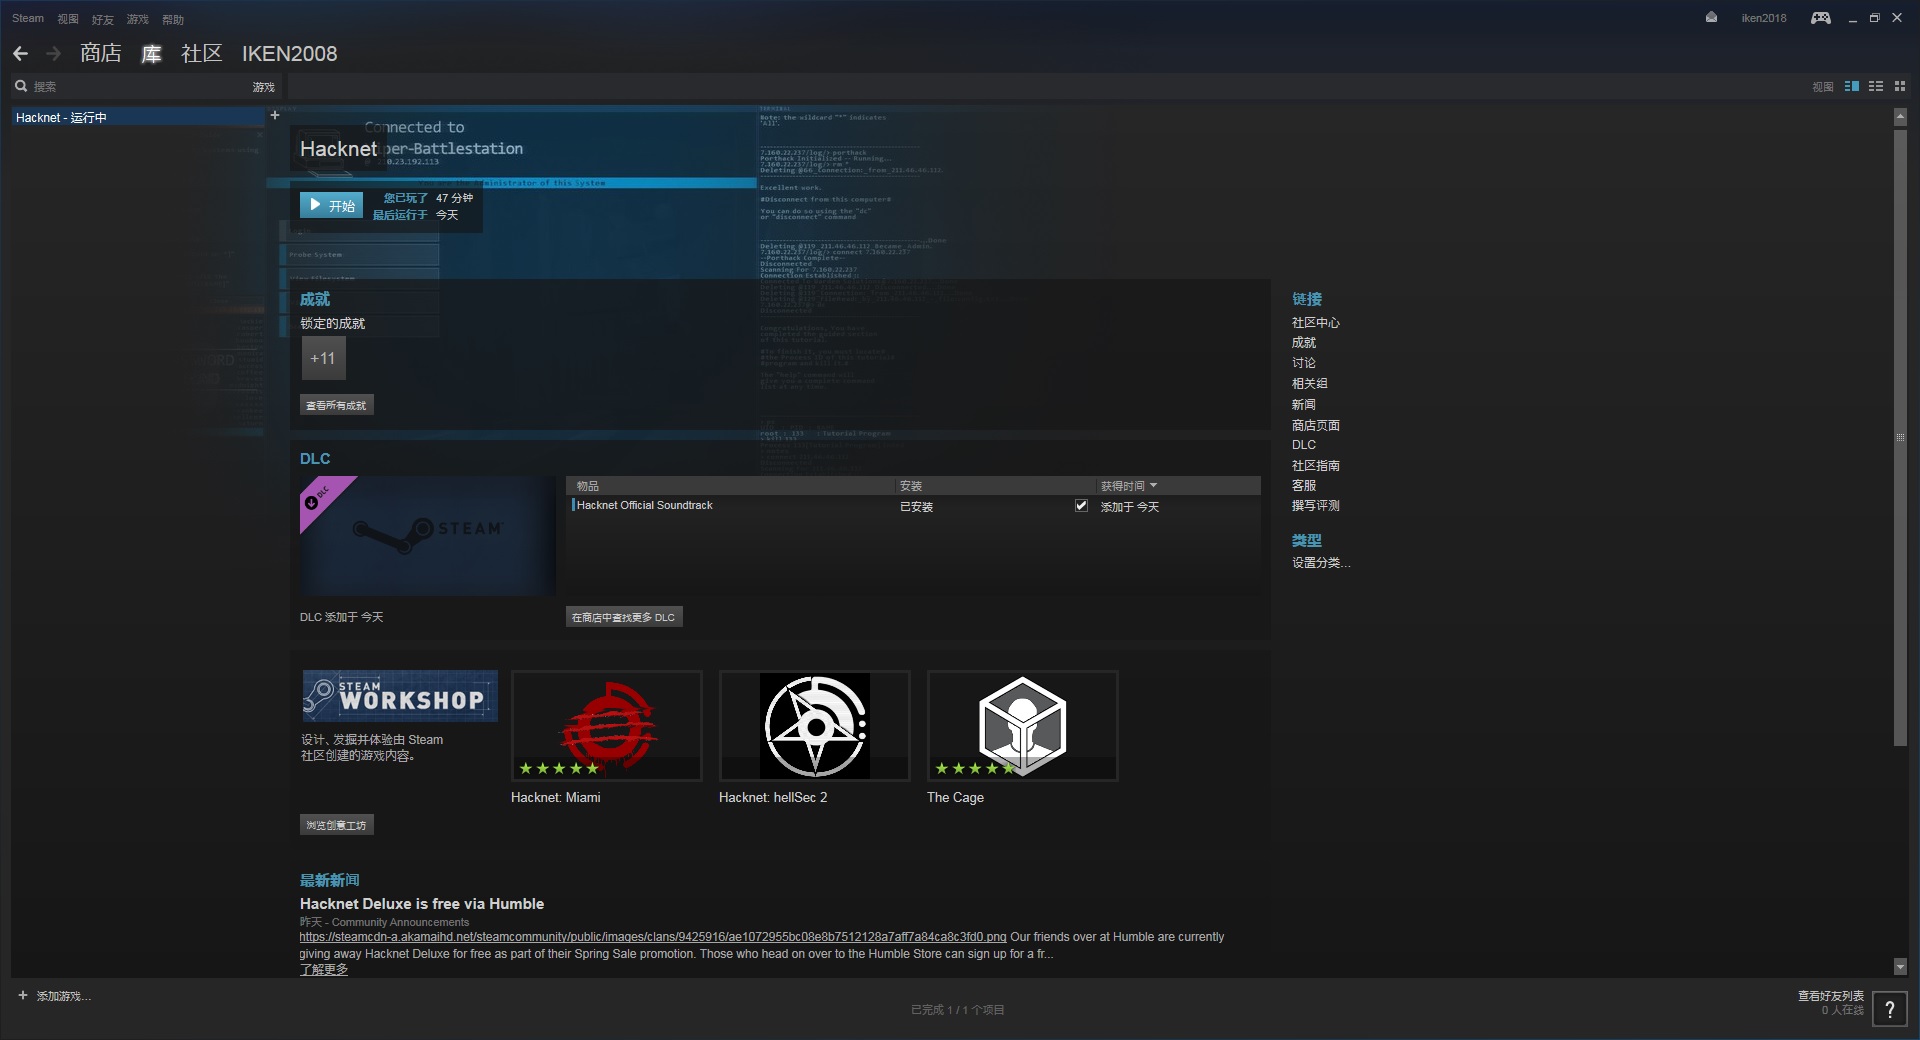Go to the 社区 tab
1920x1040 pixels.
(201, 53)
